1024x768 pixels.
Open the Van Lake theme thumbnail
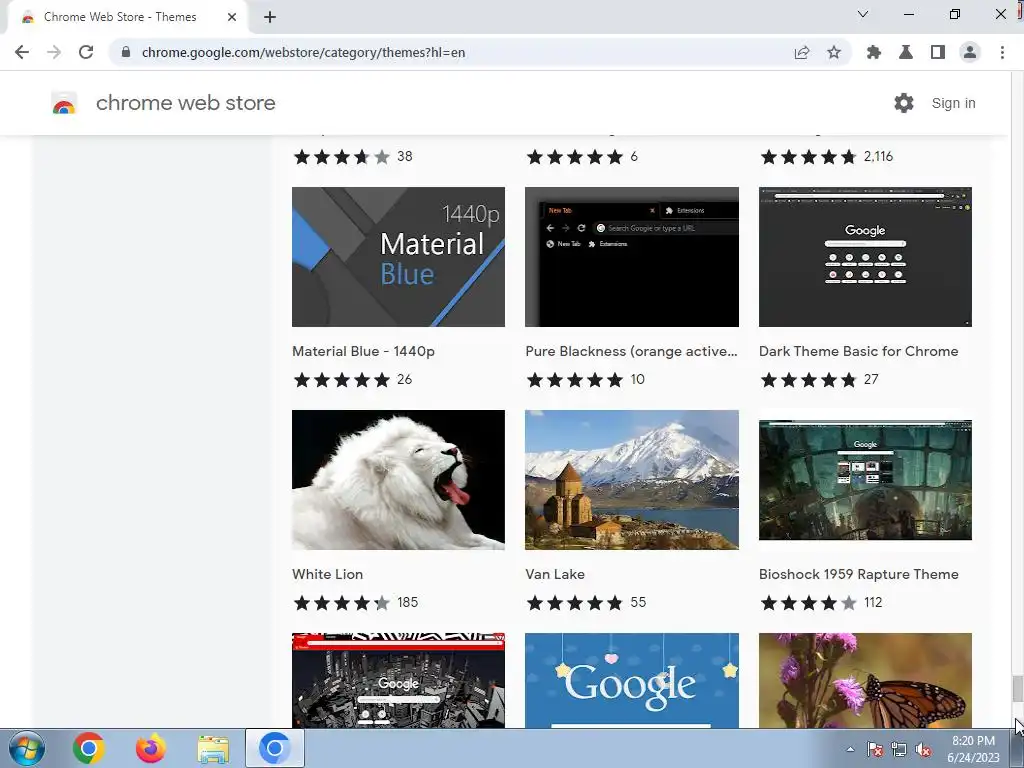click(632, 480)
